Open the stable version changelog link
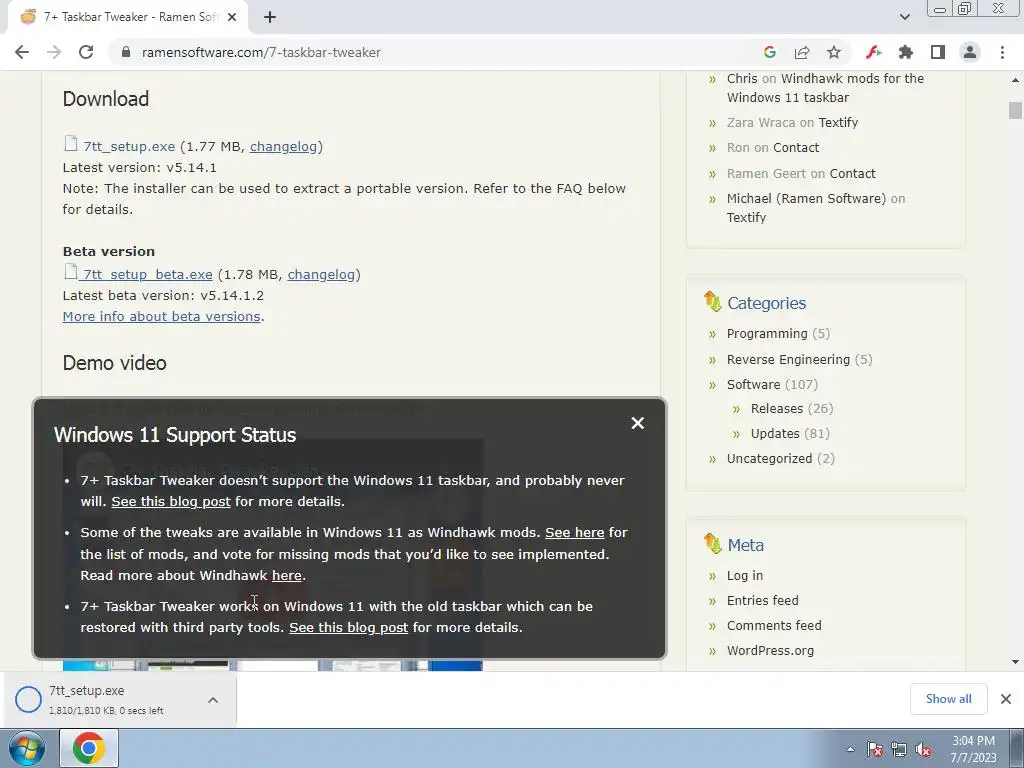Viewport: 1024px width, 768px height. point(283,146)
